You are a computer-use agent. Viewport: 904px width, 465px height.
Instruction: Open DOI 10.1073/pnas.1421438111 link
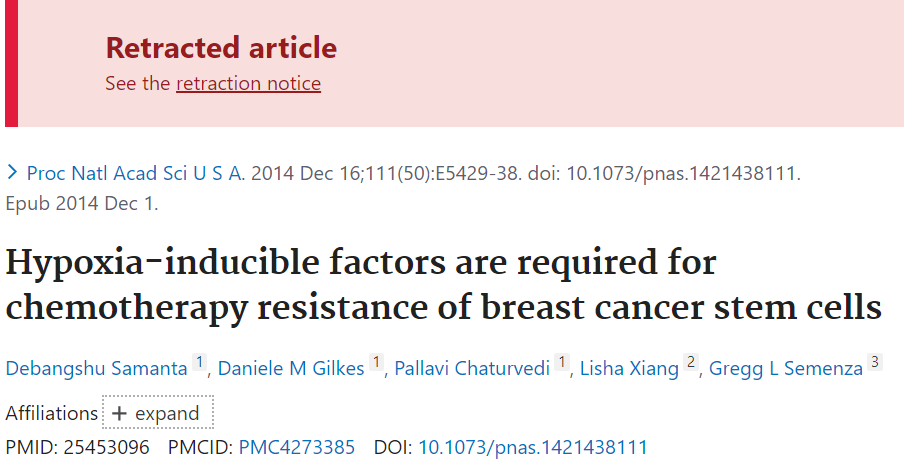point(533,447)
